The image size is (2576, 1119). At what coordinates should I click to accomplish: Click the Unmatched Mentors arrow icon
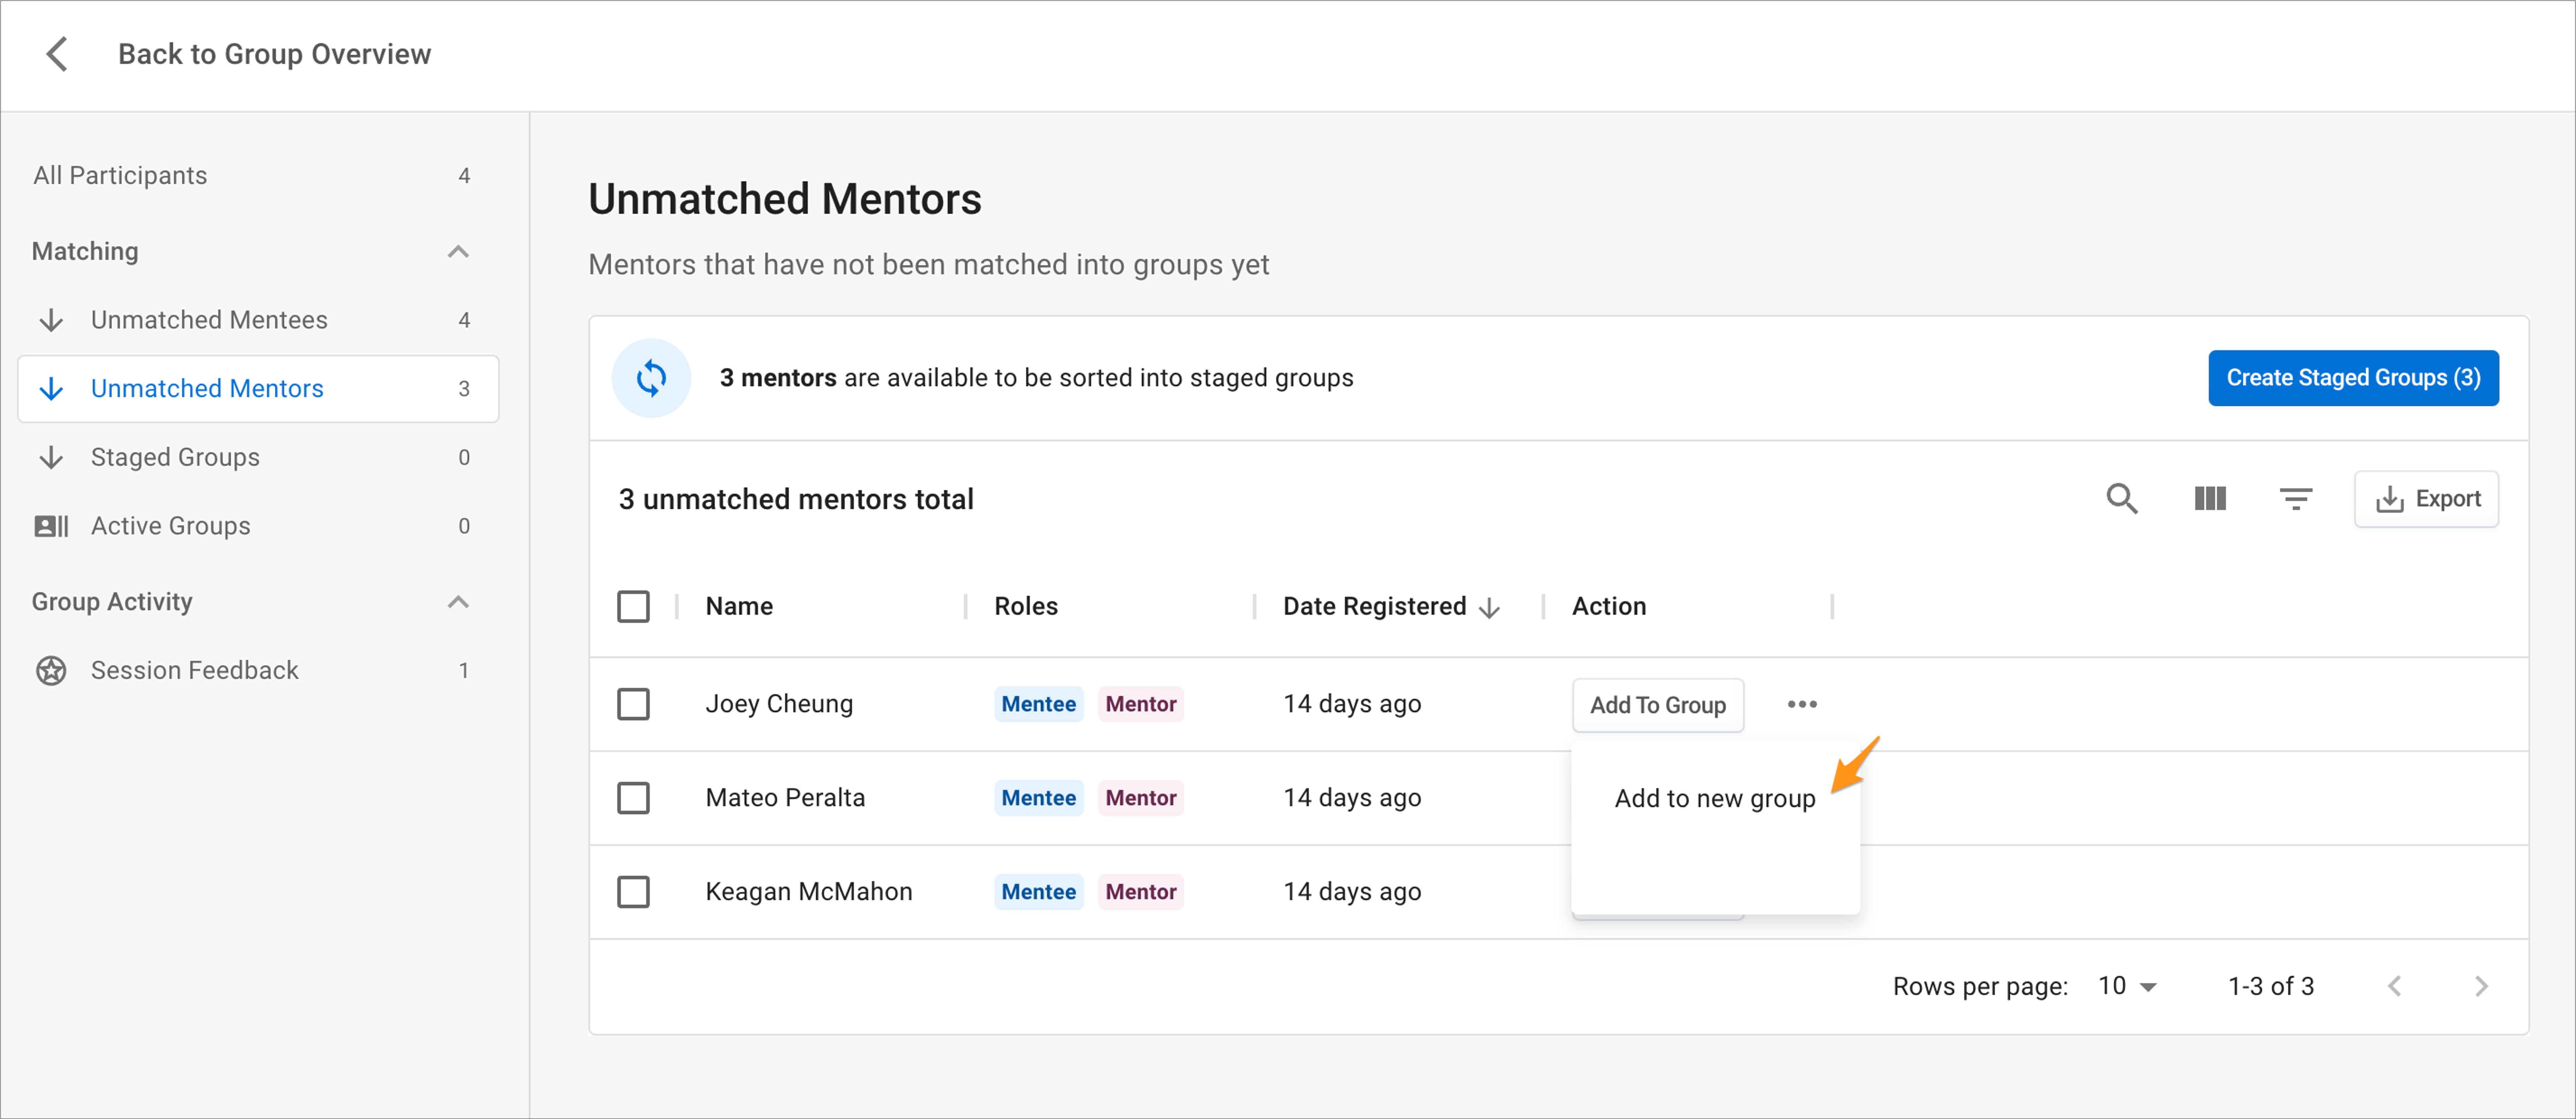[x=51, y=388]
